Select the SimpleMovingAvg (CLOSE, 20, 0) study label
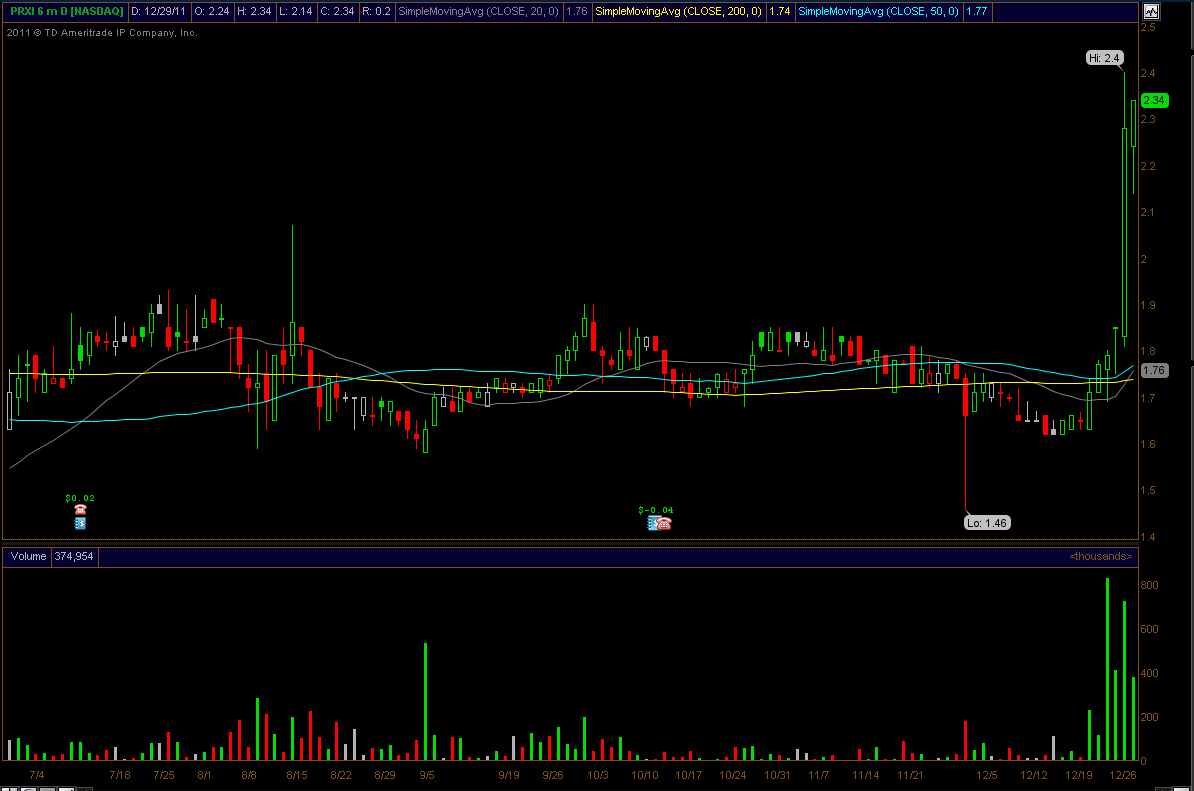 [478, 11]
